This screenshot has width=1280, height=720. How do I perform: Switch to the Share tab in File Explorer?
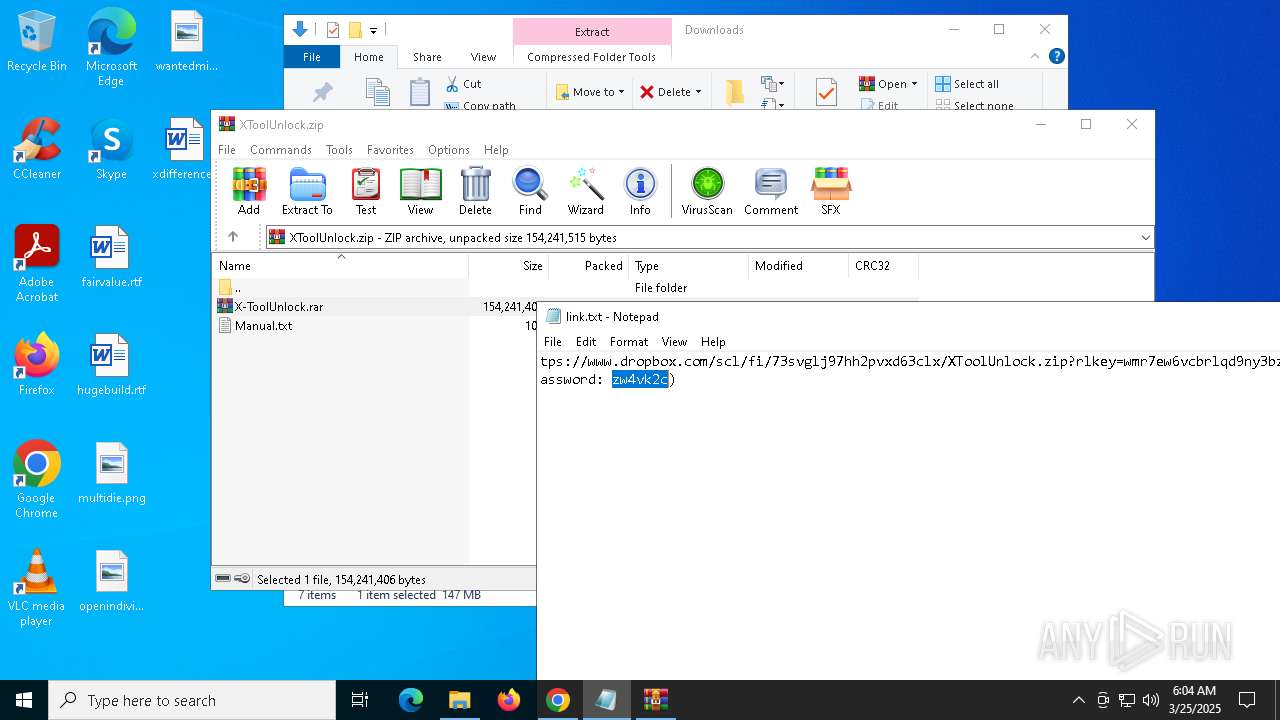click(x=427, y=57)
